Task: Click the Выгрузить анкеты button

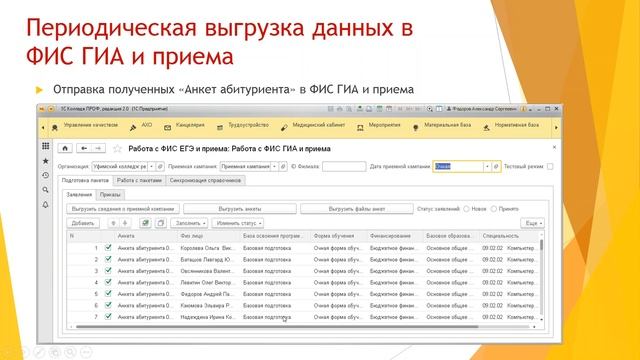Action: click(x=240, y=209)
